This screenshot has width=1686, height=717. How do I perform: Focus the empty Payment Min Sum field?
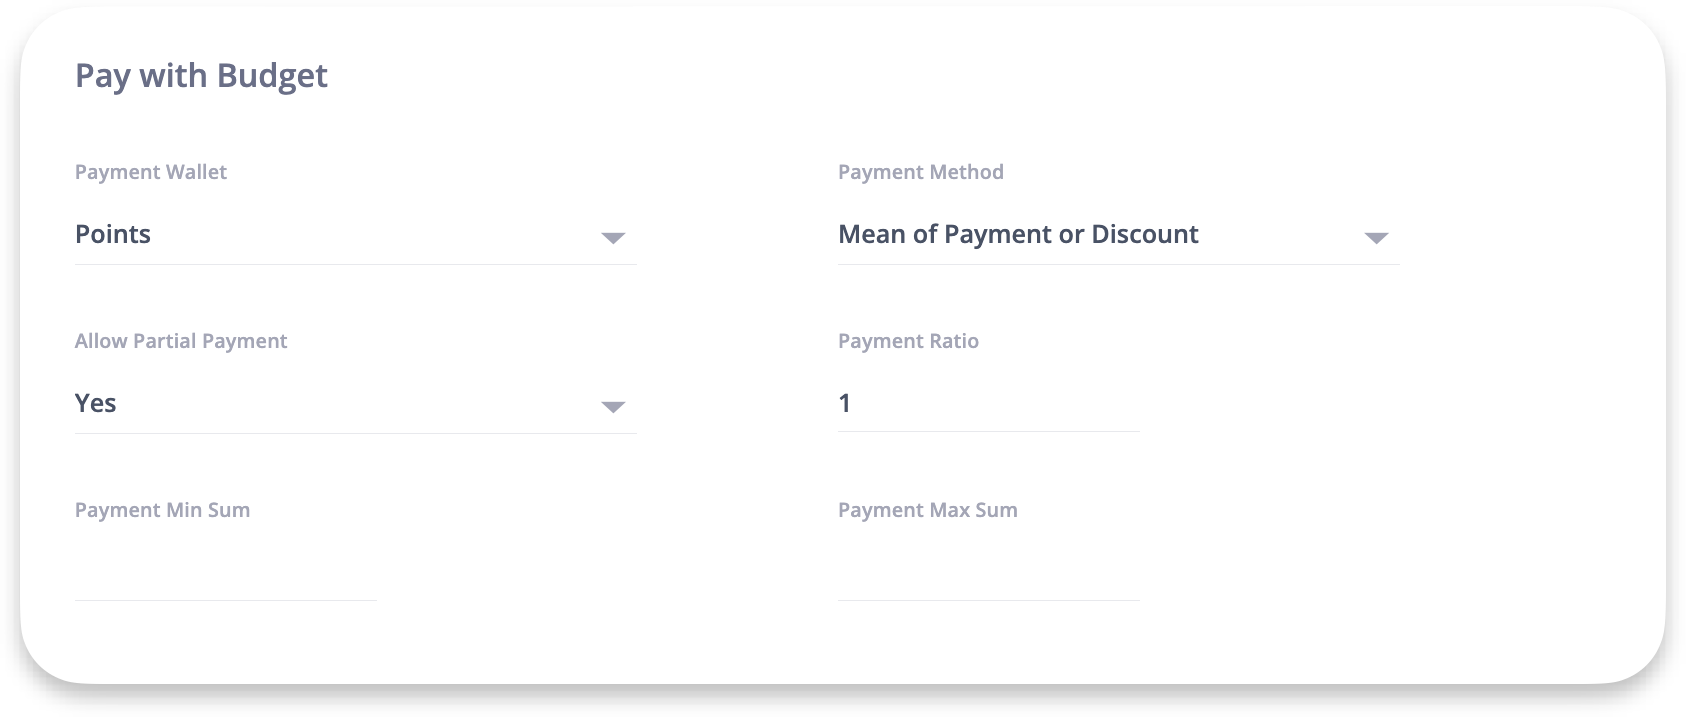pyautogui.click(x=225, y=574)
